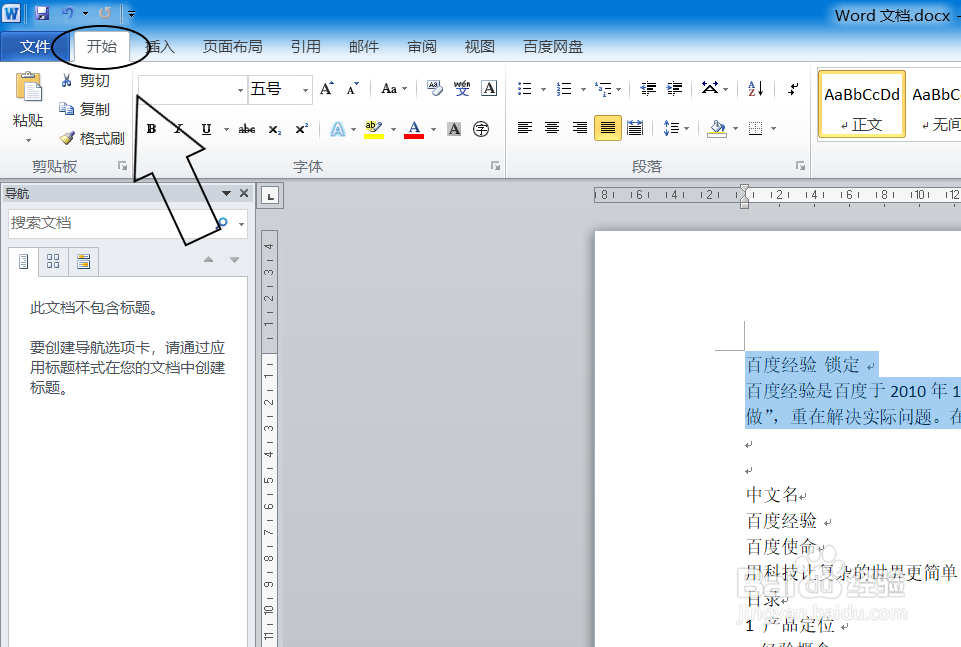The height and width of the screenshot is (647, 961).
Task: Apply red font color
Action: click(414, 129)
